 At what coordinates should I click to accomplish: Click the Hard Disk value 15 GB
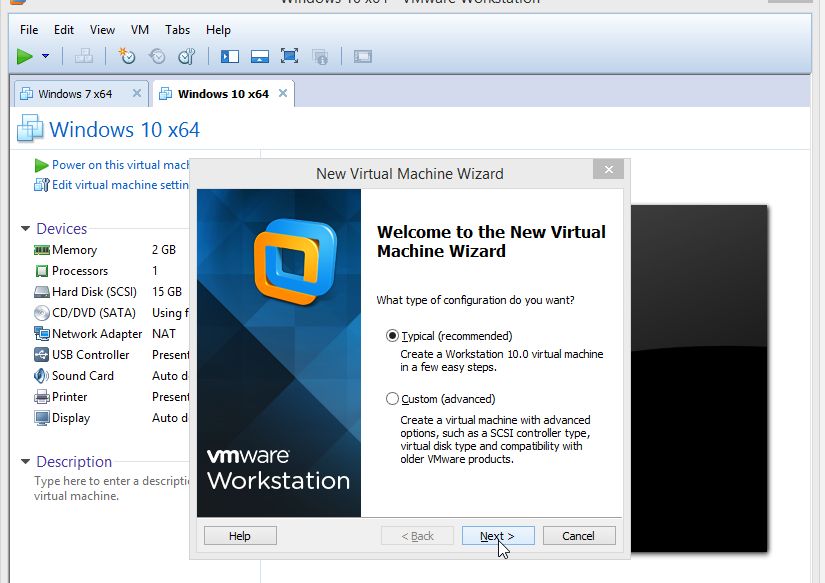coord(167,292)
